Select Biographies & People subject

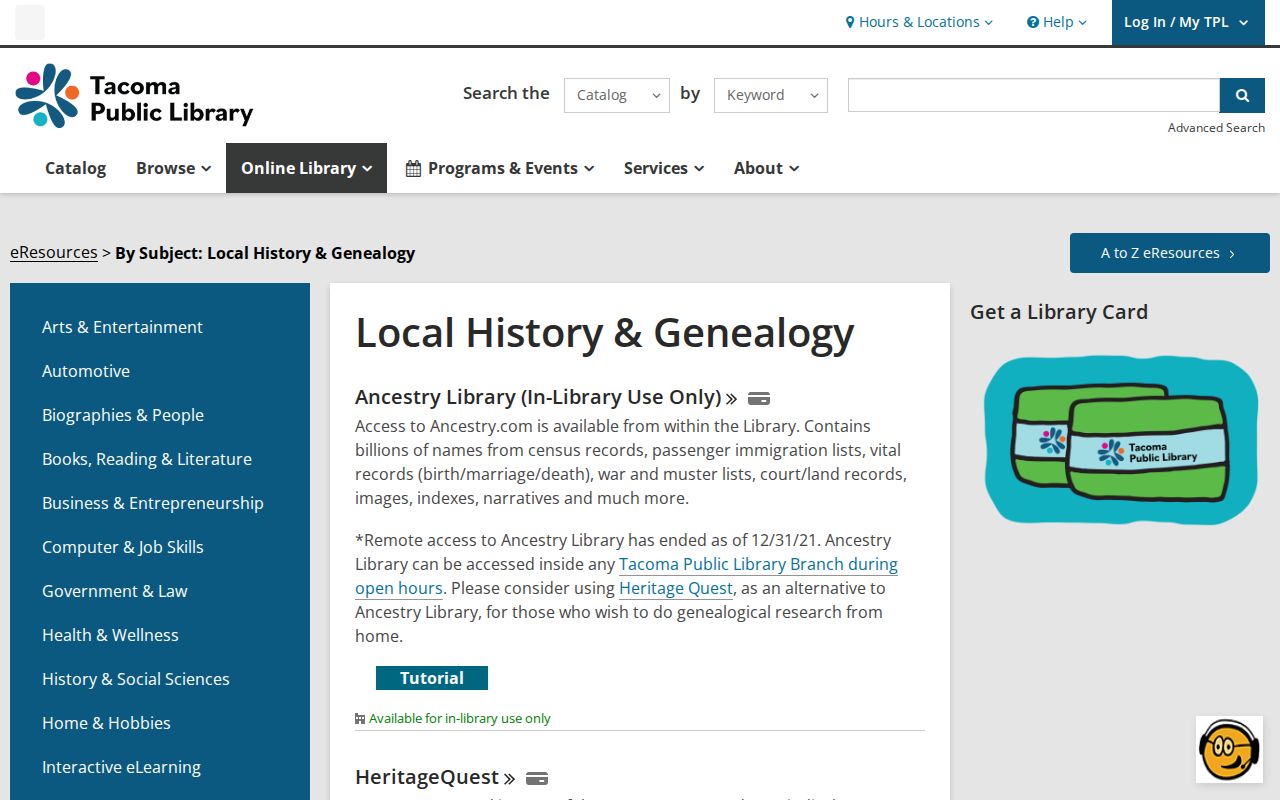[x=123, y=415]
